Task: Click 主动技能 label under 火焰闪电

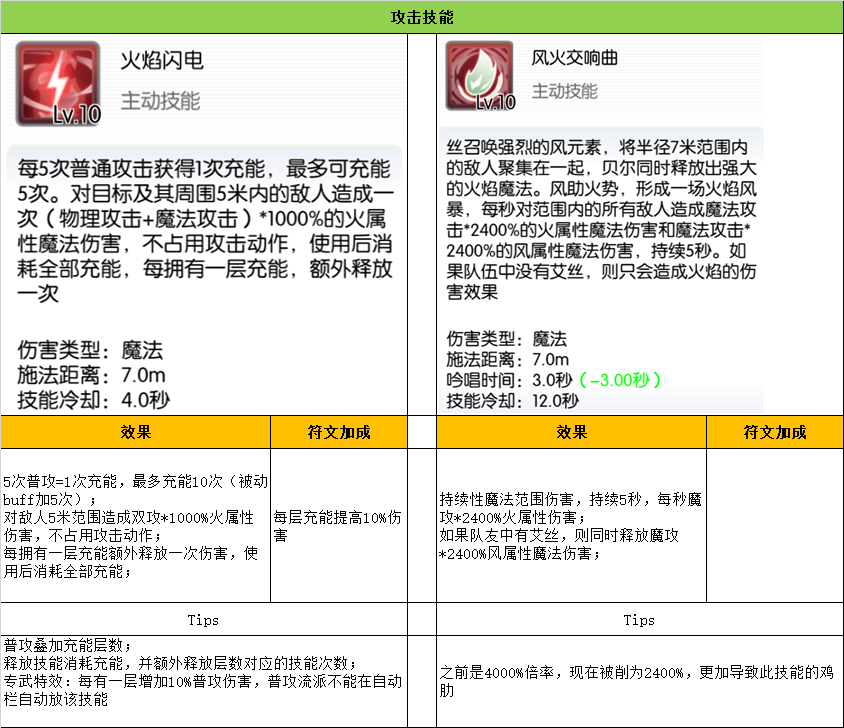Action: pos(160,101)
